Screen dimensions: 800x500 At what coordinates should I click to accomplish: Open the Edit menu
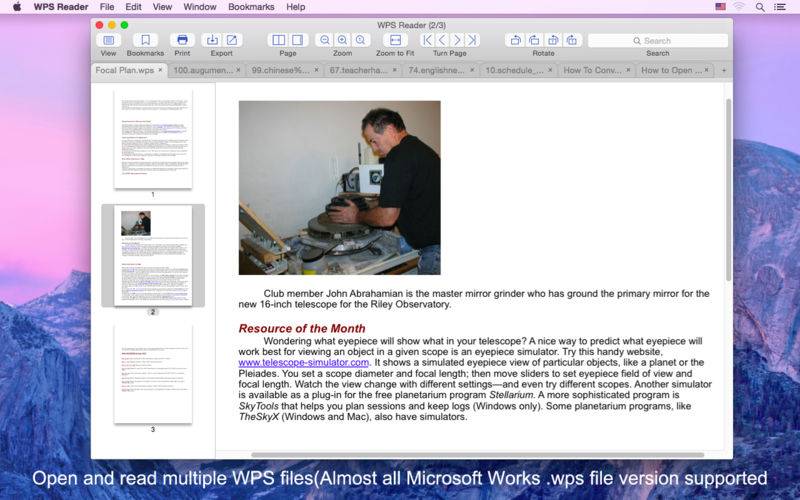click(x=133, y=7)
